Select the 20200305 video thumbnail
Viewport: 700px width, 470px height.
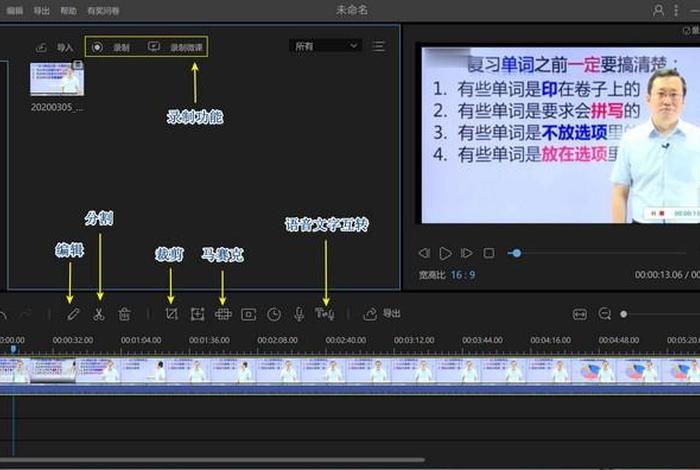pos(57,80)
